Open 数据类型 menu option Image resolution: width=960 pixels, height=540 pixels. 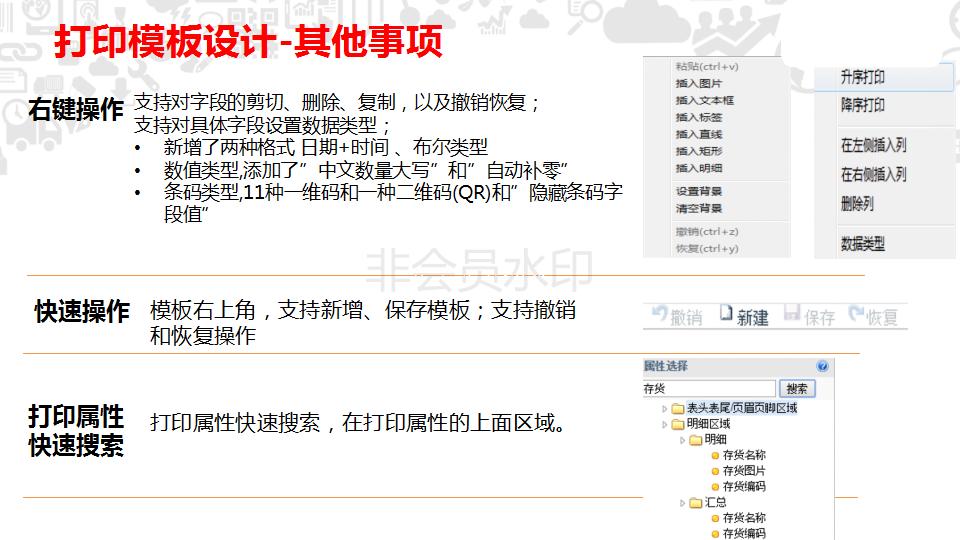862,244
